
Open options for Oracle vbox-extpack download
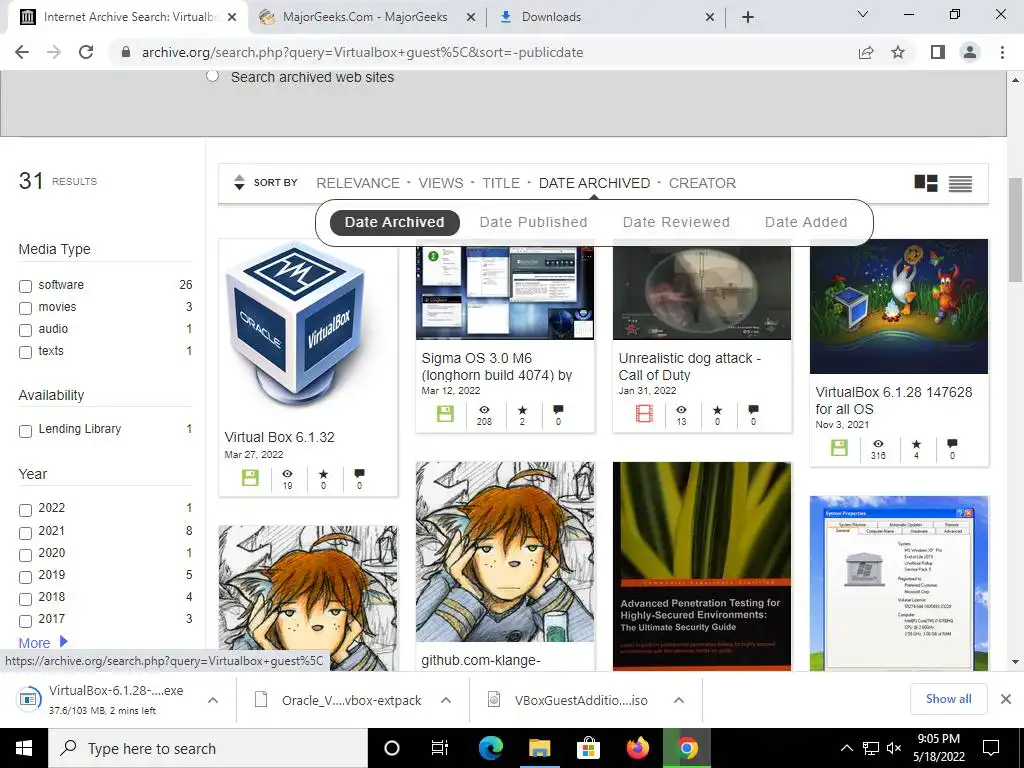coord(446,700)
